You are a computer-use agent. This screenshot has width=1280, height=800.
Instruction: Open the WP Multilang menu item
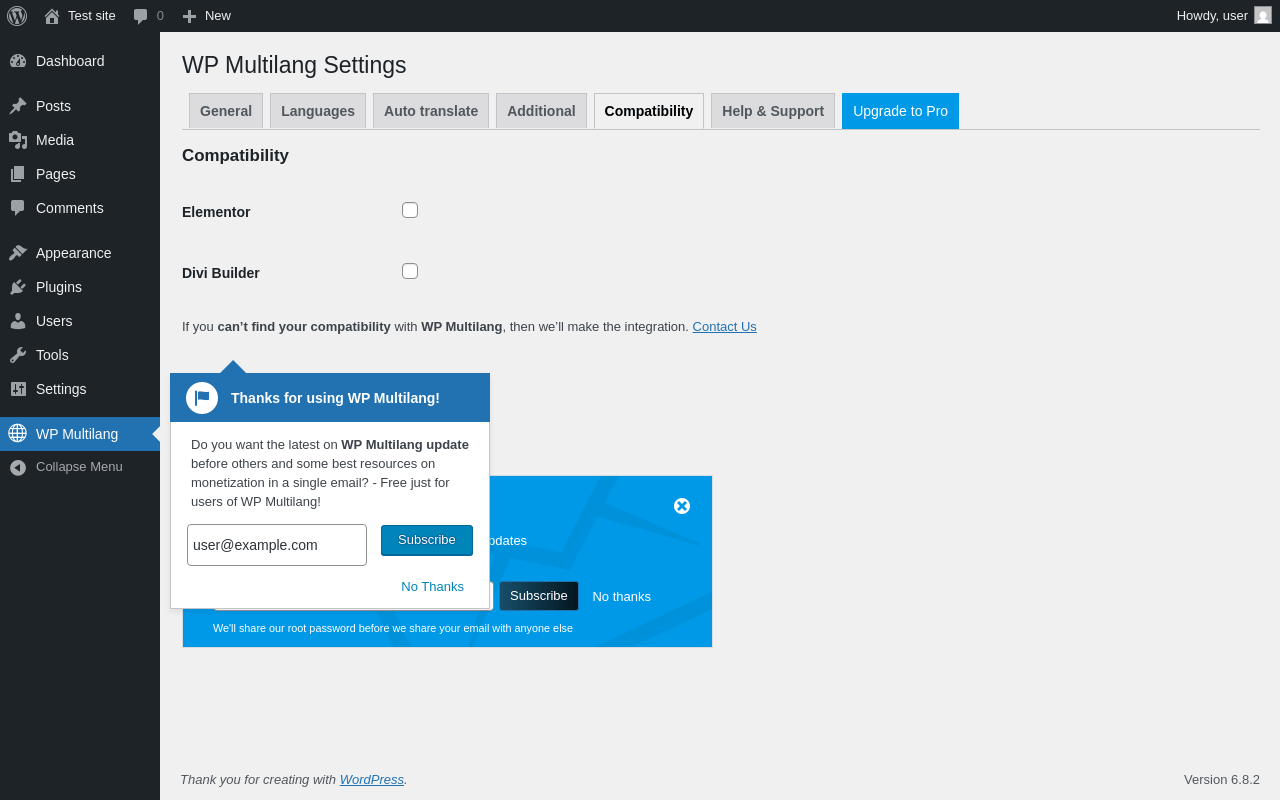click(80, 434)
